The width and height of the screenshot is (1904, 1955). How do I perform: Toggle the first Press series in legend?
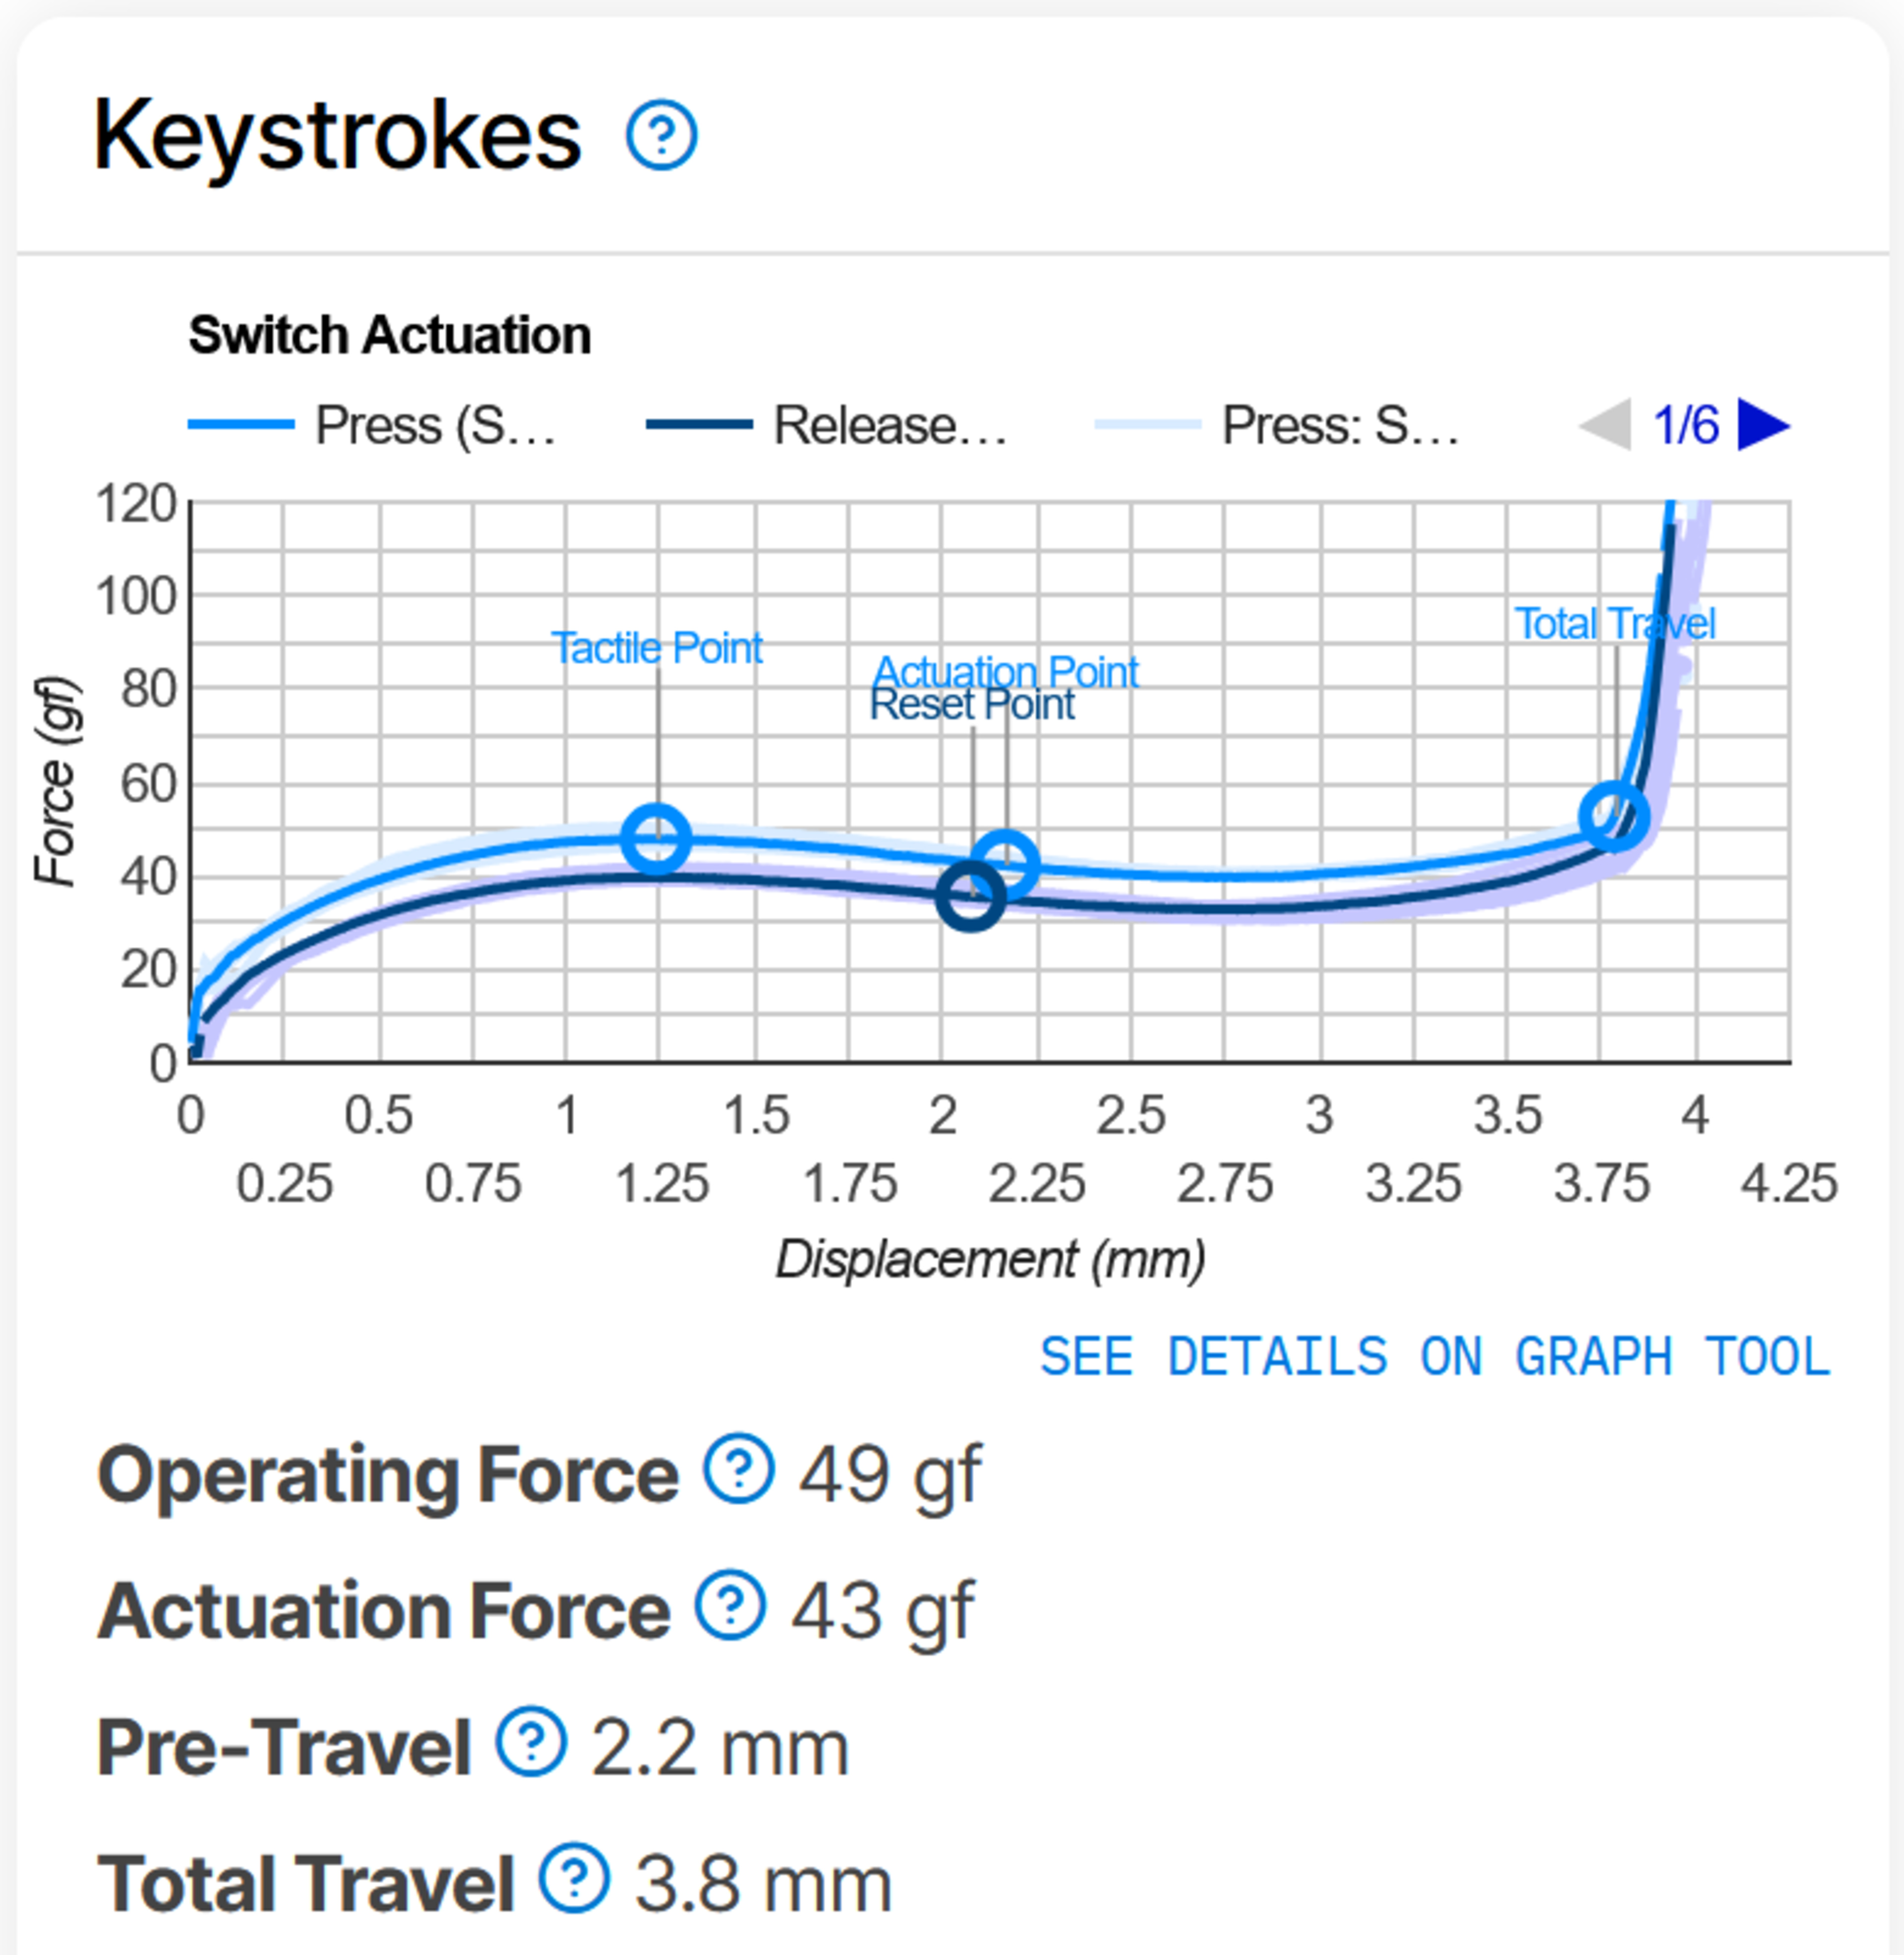[x=372, y=425]
